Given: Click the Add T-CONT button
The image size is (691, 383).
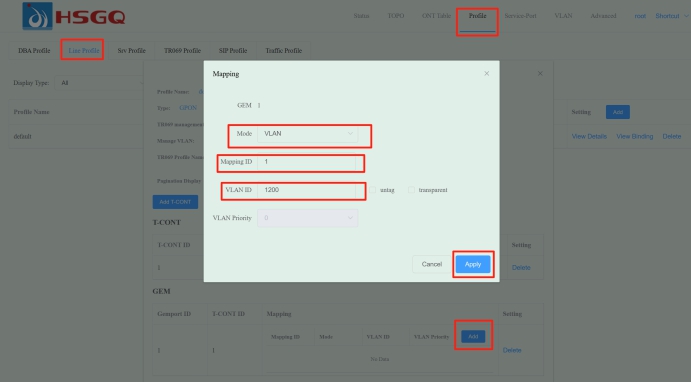Looking at the screenshot, I should (x=175, y=201).
